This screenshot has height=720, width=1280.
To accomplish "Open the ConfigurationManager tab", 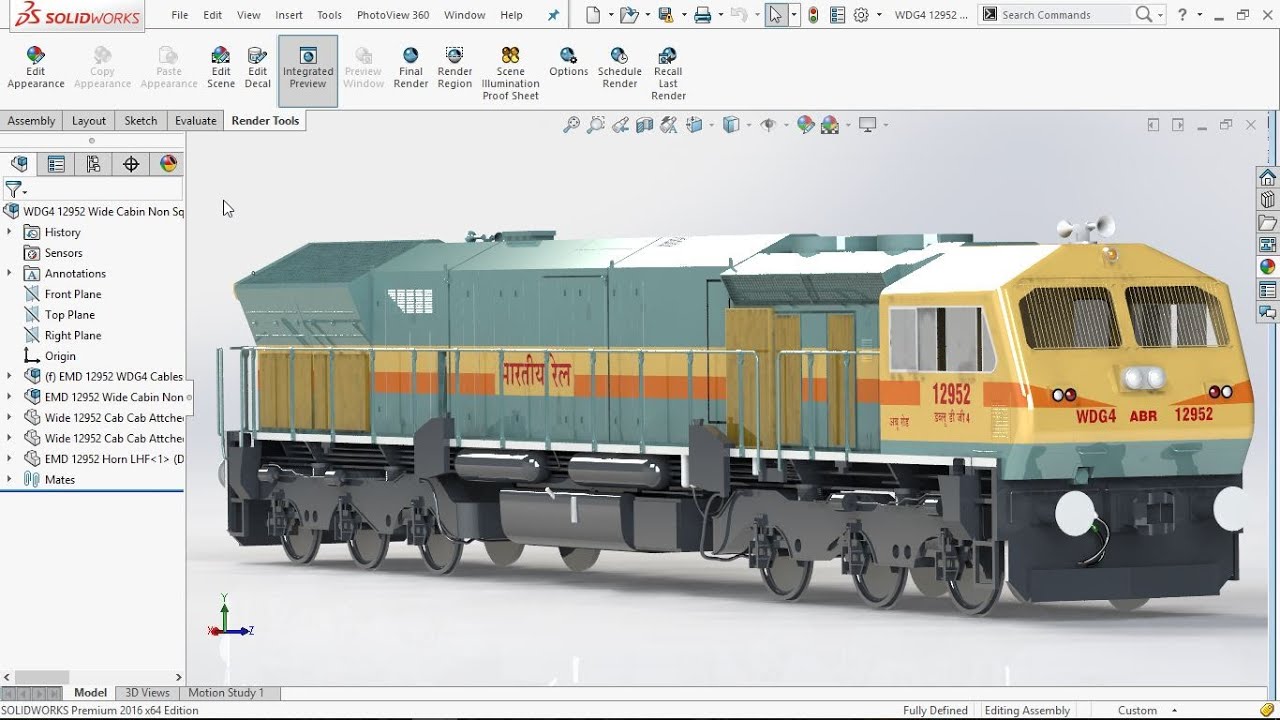I will [x=93, y=164].
